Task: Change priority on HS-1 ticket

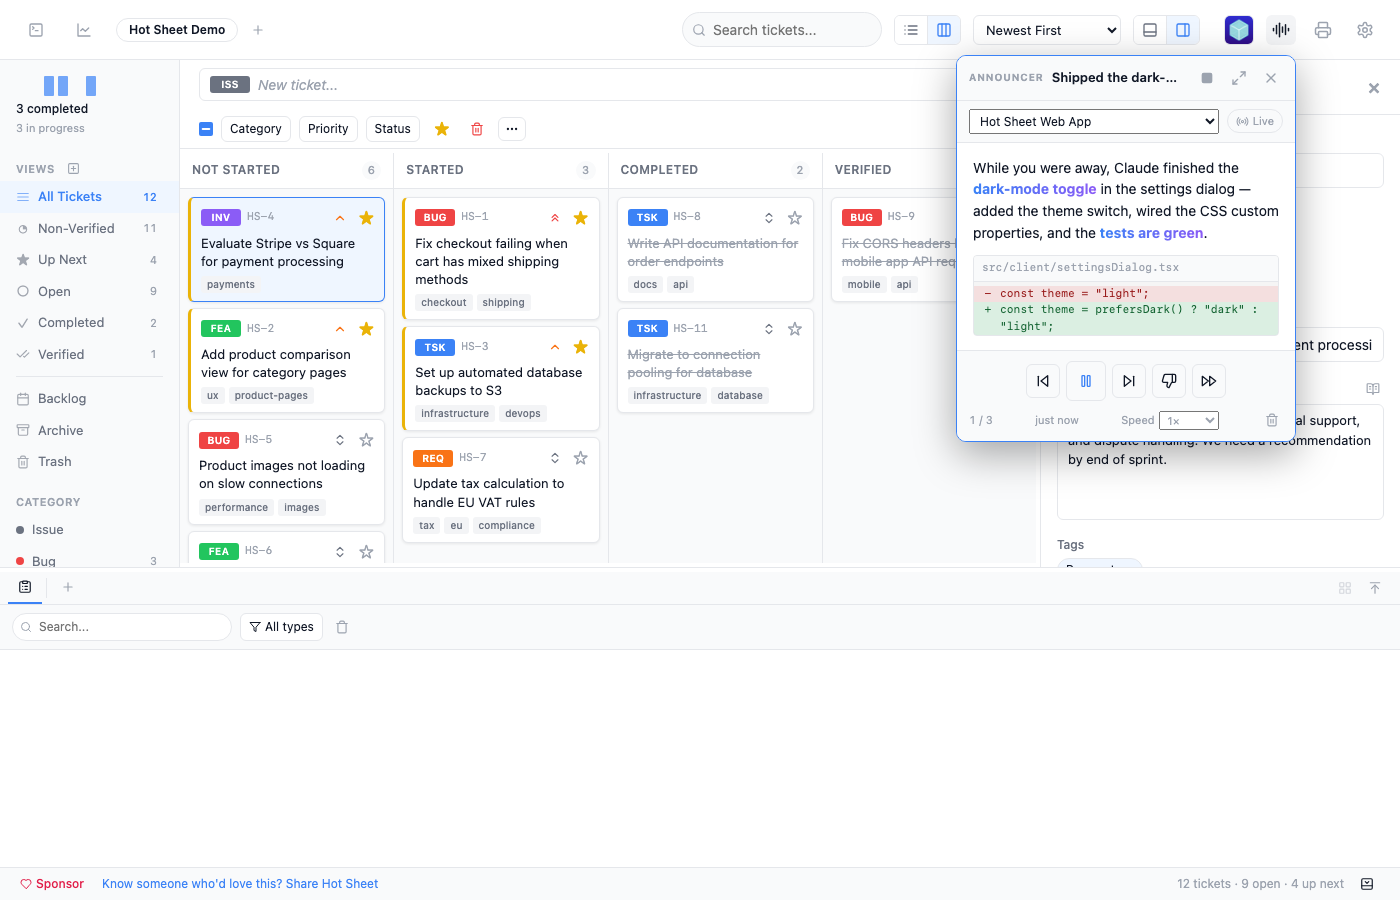Action: (x=554, y=217)
